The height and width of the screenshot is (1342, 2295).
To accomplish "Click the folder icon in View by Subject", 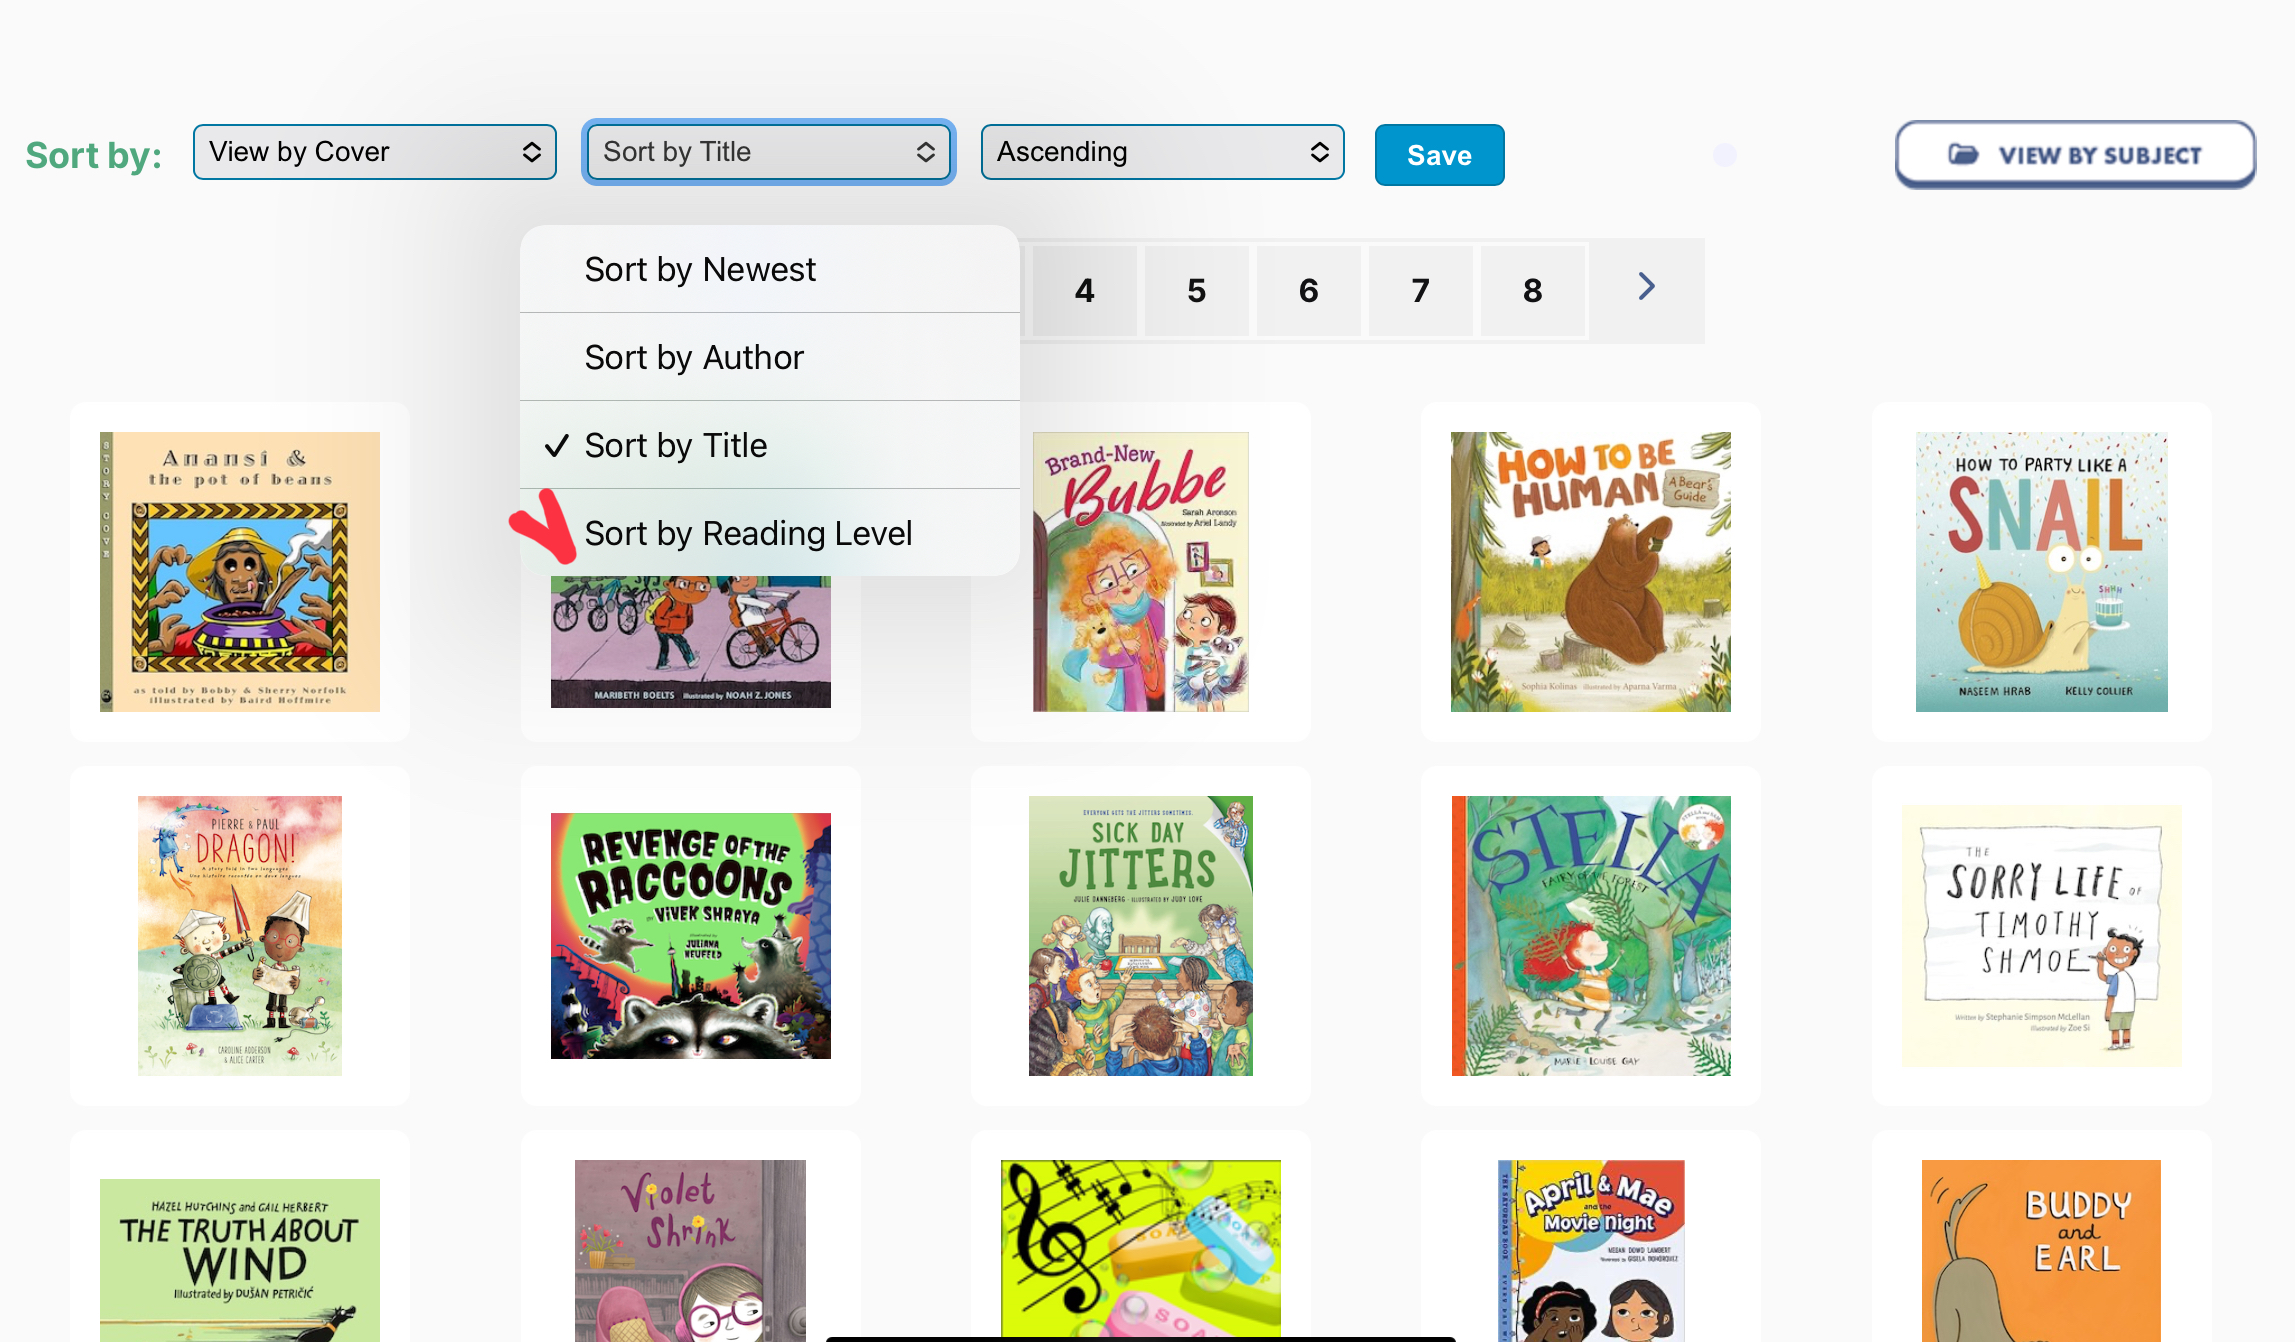I will 1963,154.
